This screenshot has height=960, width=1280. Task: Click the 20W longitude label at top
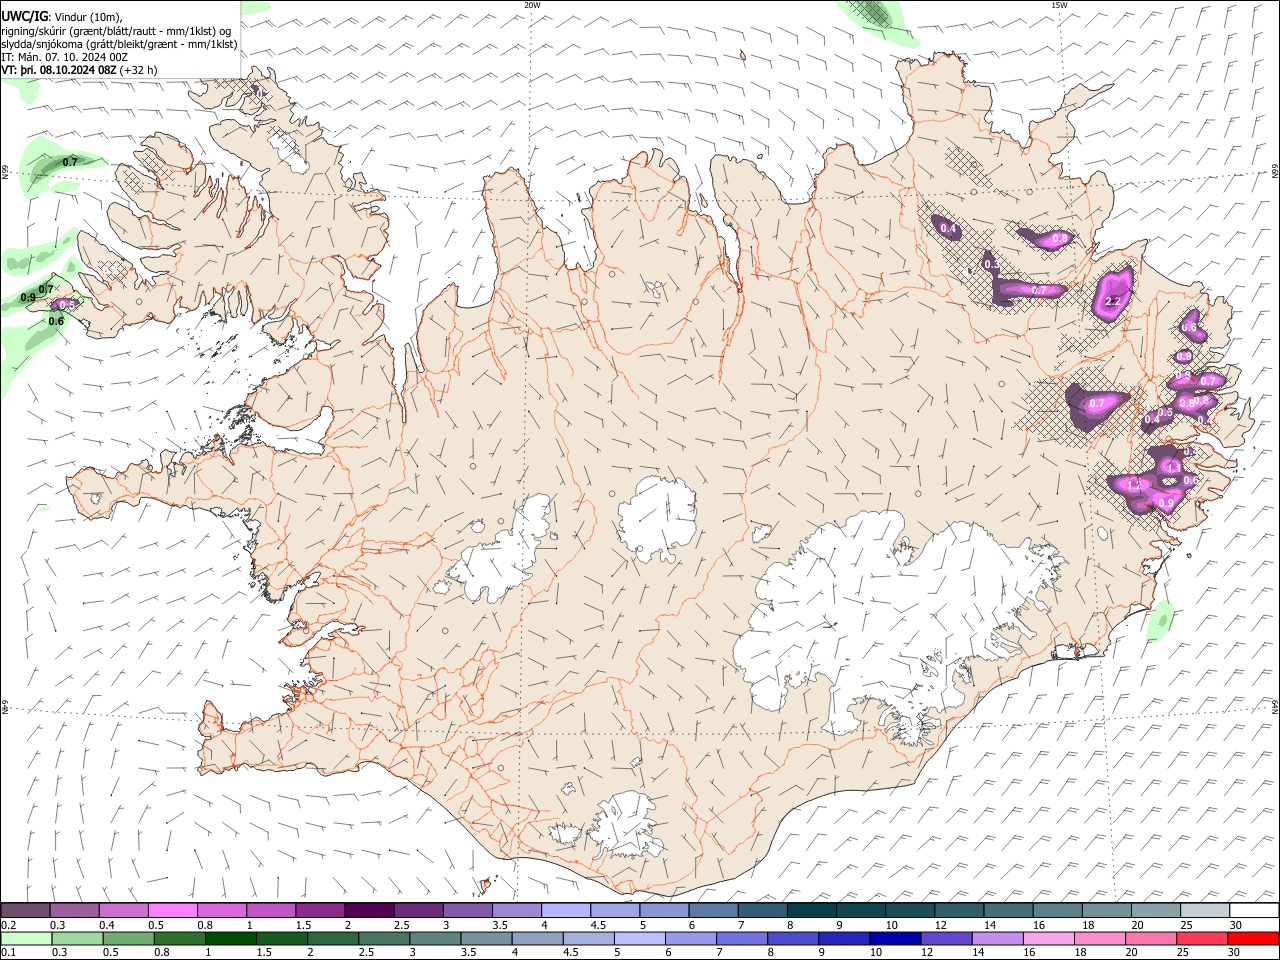(x=532, y=5)
